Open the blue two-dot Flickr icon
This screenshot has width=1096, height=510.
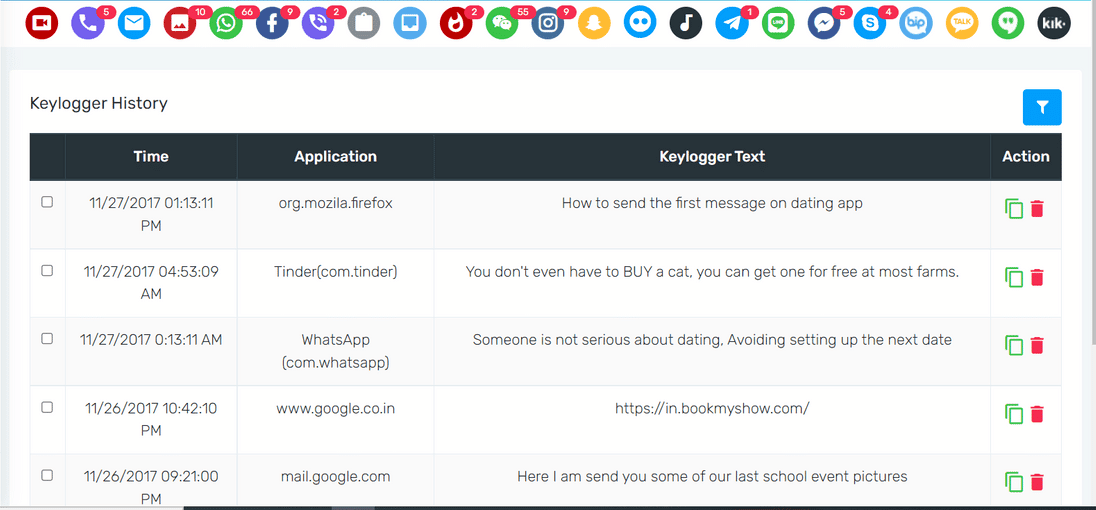click(640, 24)
